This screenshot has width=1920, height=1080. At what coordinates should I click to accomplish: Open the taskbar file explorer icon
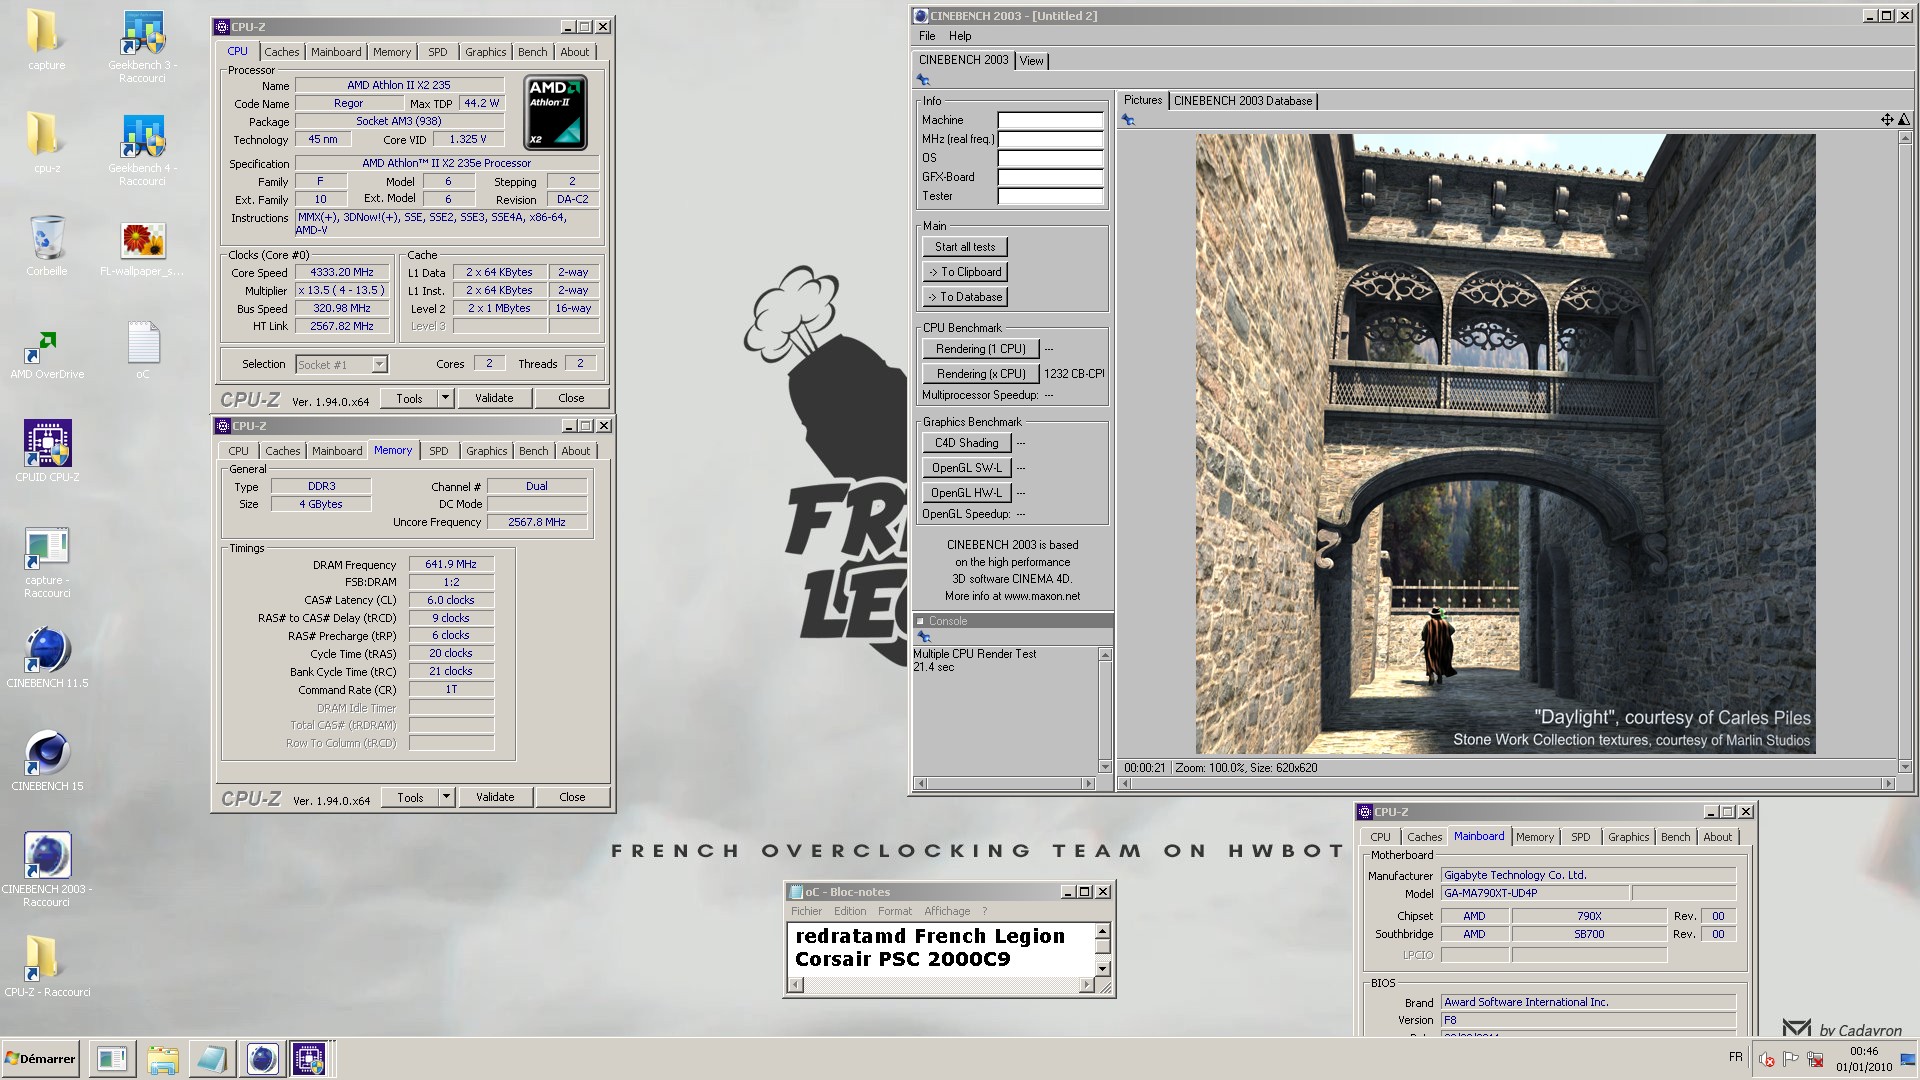coord(162,1059)
